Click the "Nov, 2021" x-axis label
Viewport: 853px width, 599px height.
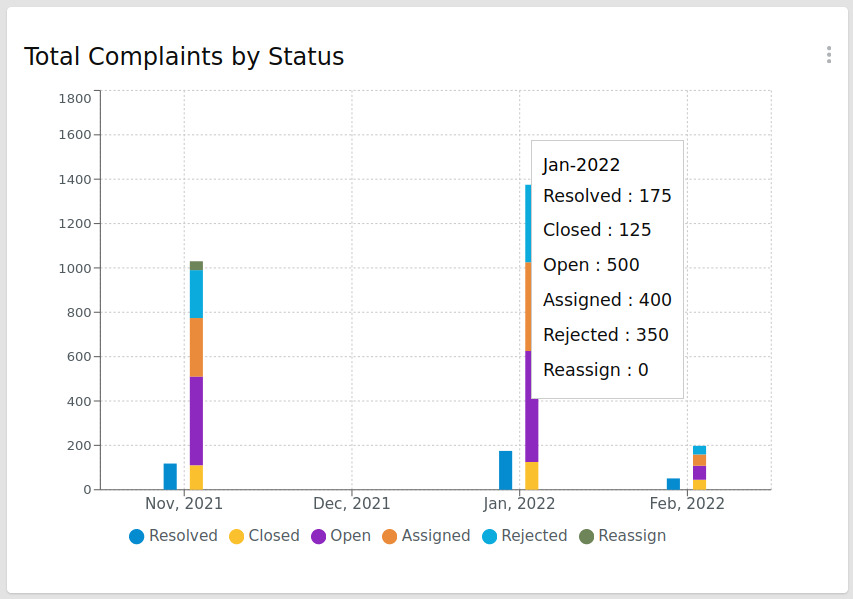(184, 504)
